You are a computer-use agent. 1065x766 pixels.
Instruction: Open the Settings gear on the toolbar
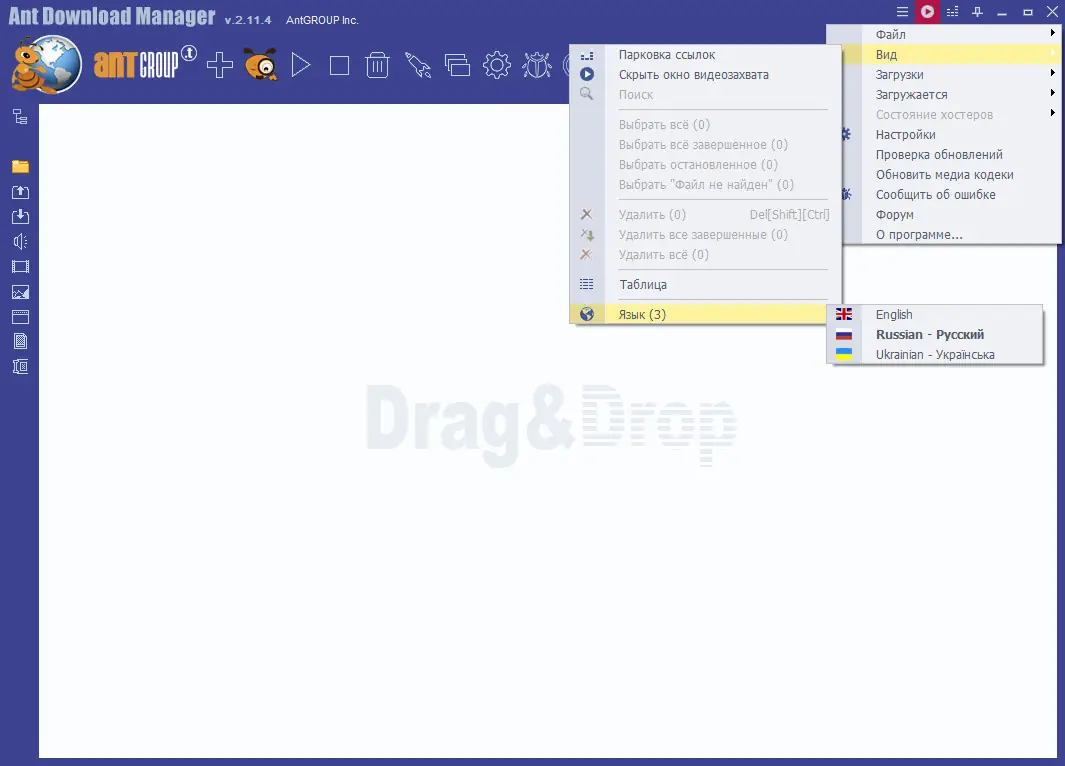point(497,64)
